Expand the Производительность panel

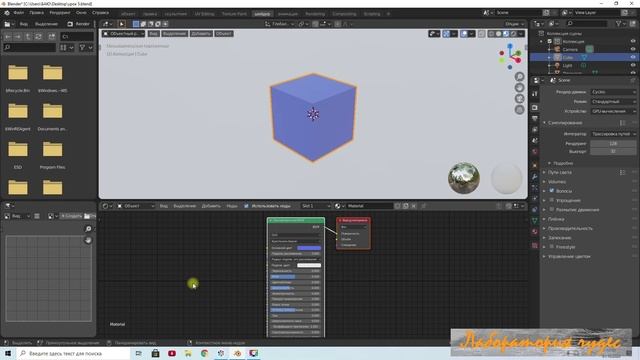pos(569,228)
